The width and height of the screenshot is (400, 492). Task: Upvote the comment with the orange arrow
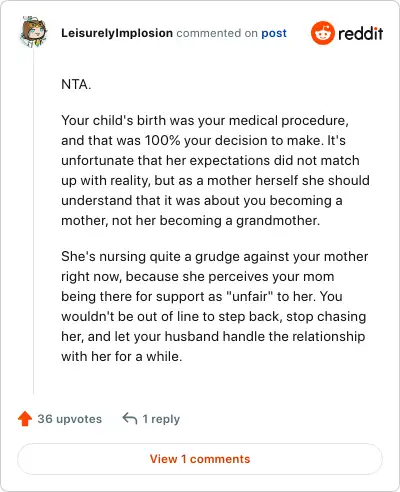(x=25, y=419)
